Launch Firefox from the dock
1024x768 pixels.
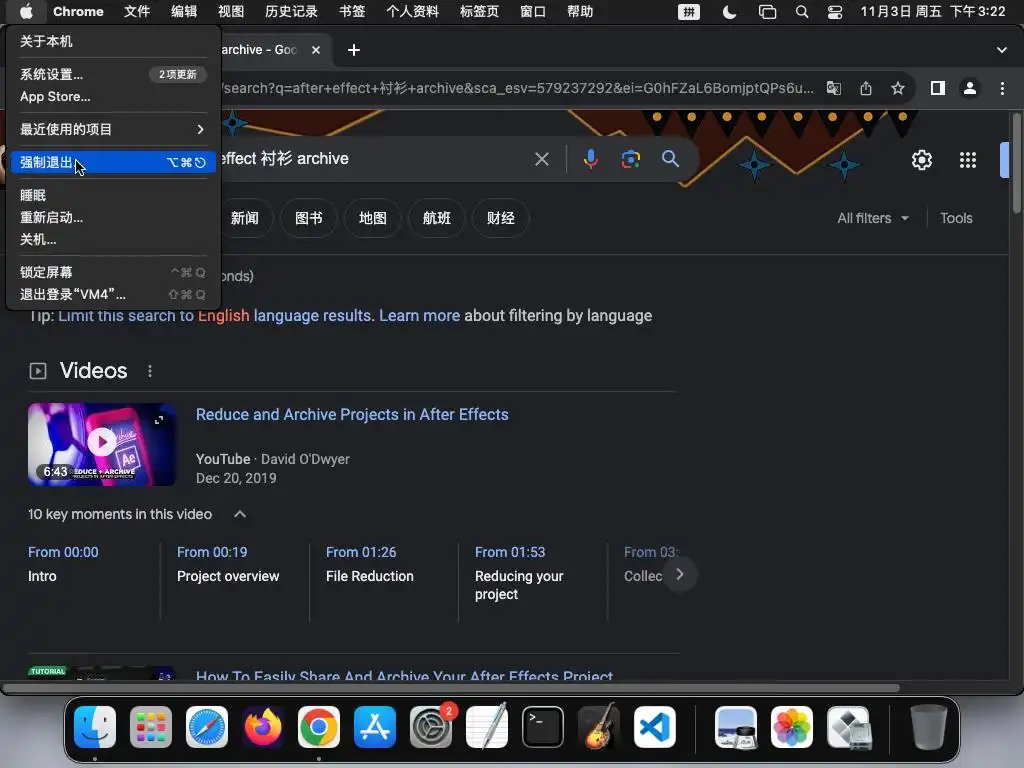(x=263, y=727)
